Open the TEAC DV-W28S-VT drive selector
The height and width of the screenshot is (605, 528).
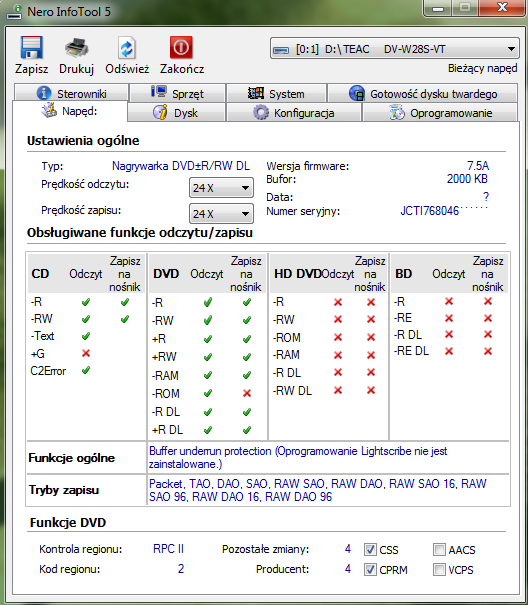tap(394, 49)
